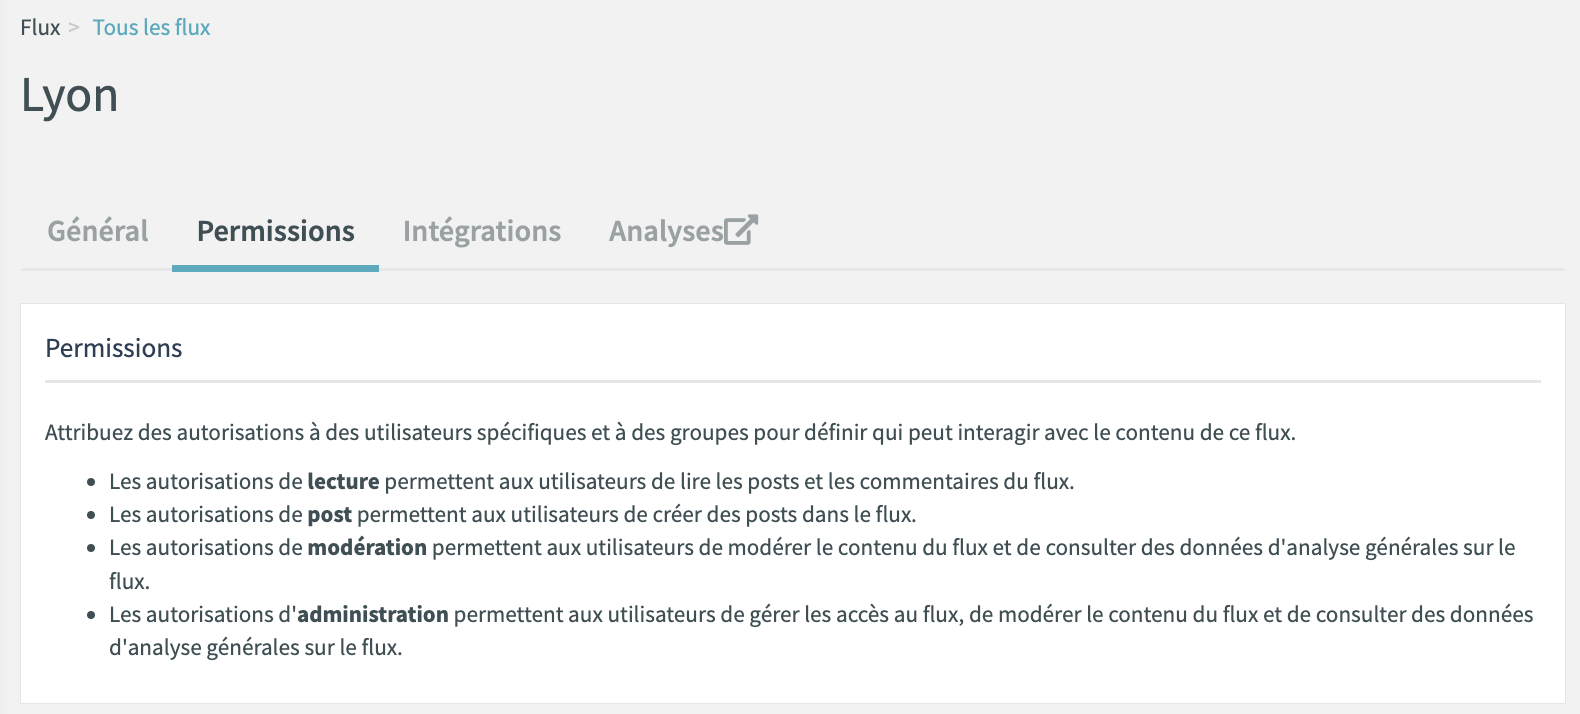Click the intro sentence starting with Attribuez
1580x714 pixels.
(670, 433)
